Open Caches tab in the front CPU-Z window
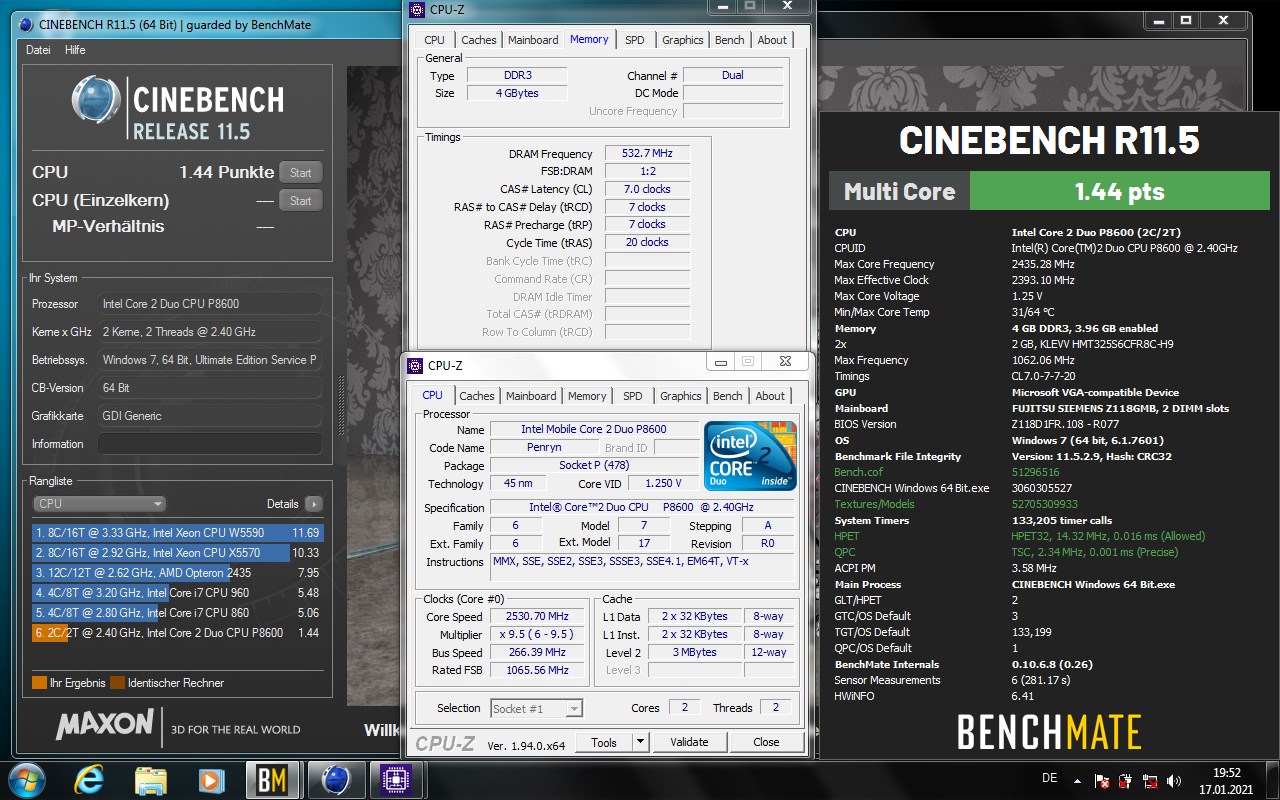1280x800 pixels. click(x=476, y=396)
